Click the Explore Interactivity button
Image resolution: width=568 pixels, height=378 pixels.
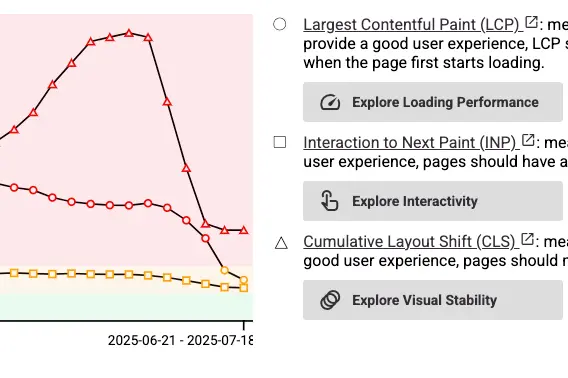click(x=433, y=201)
